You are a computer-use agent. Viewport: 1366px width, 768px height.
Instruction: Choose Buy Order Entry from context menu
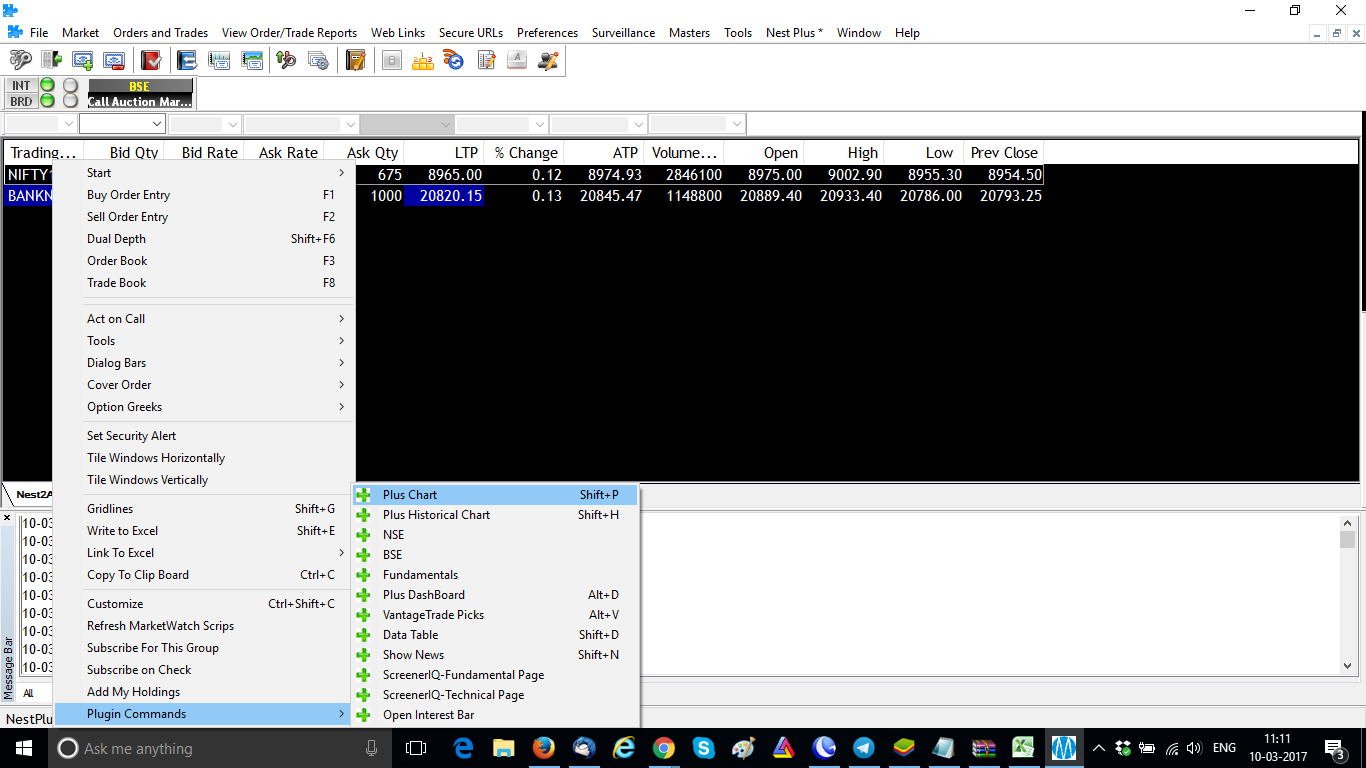[x=204, y=195]
